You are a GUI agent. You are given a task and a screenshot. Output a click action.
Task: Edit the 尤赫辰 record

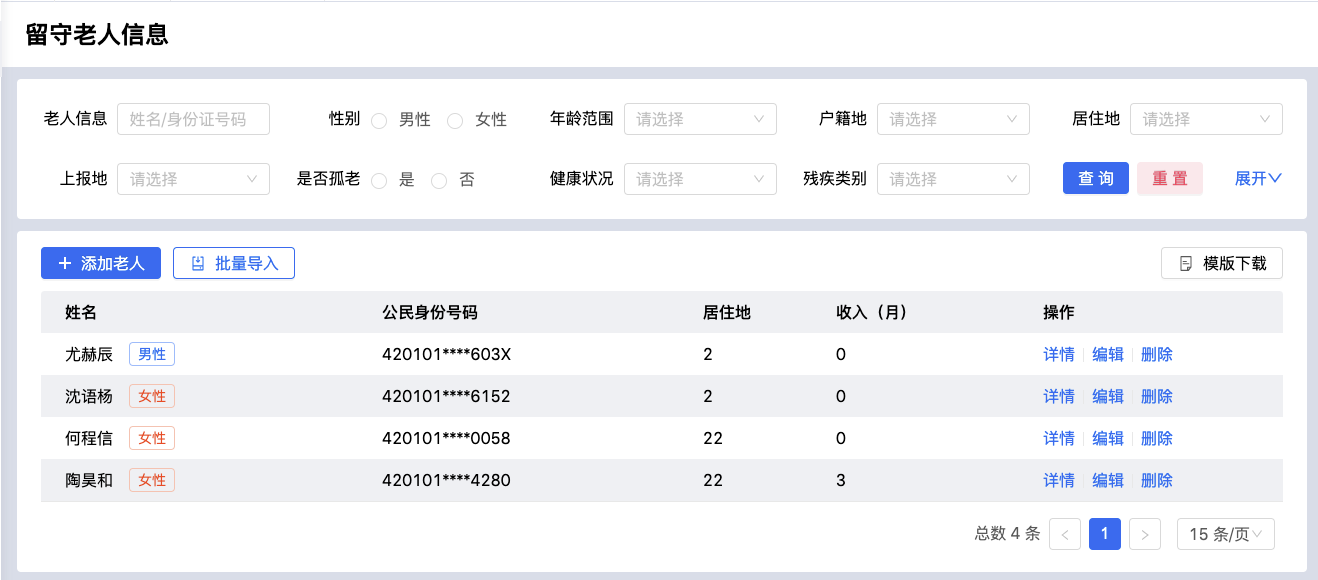(1108, 354)
